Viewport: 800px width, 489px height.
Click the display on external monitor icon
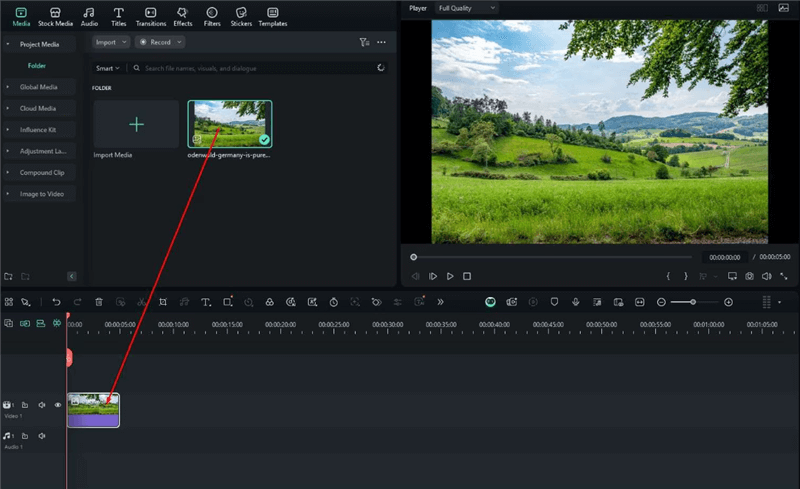(732, 276)
